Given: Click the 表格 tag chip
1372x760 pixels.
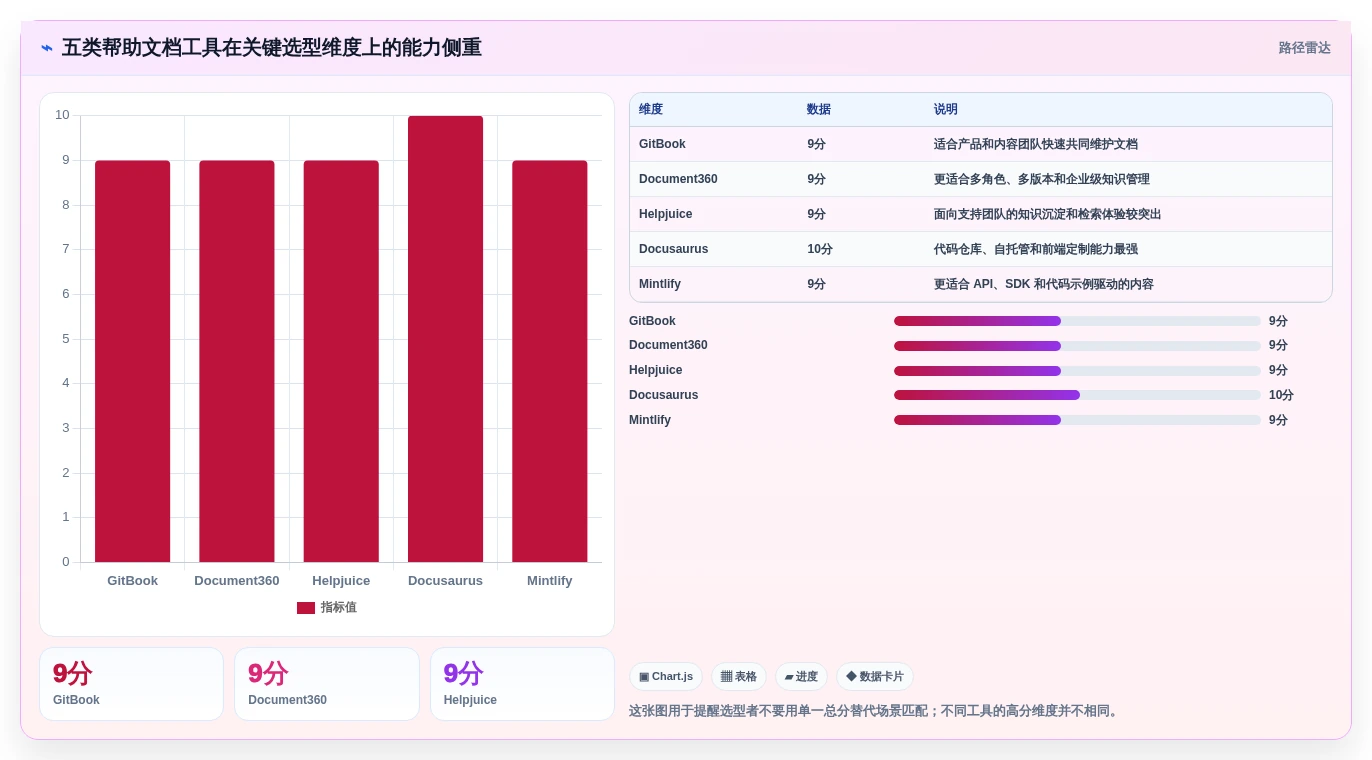Looking at the screenshot, I should coord(739,677).
